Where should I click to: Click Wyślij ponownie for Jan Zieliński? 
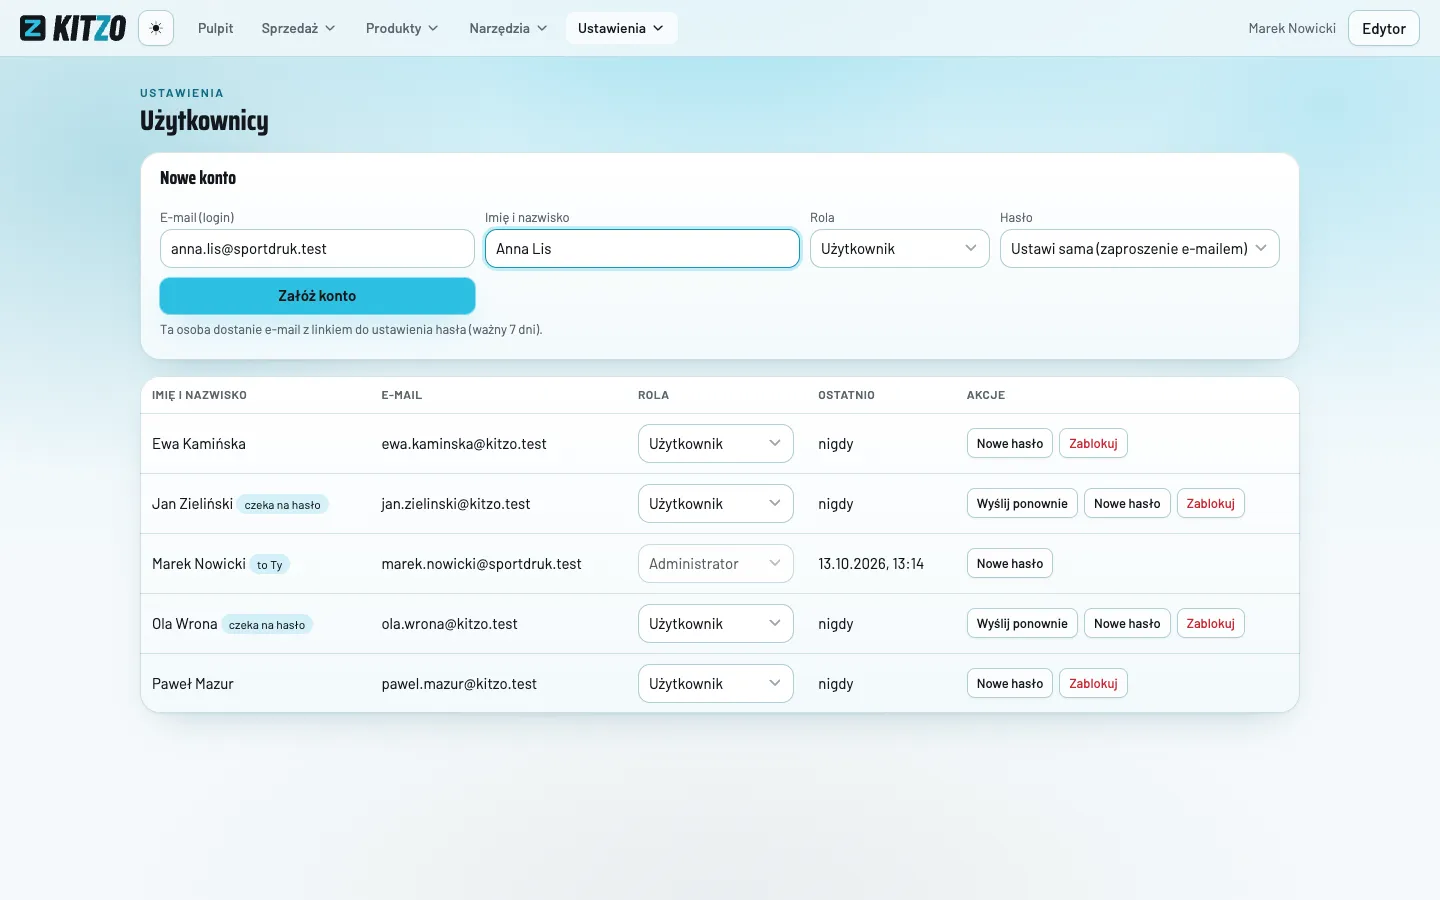click(1022, 504)
